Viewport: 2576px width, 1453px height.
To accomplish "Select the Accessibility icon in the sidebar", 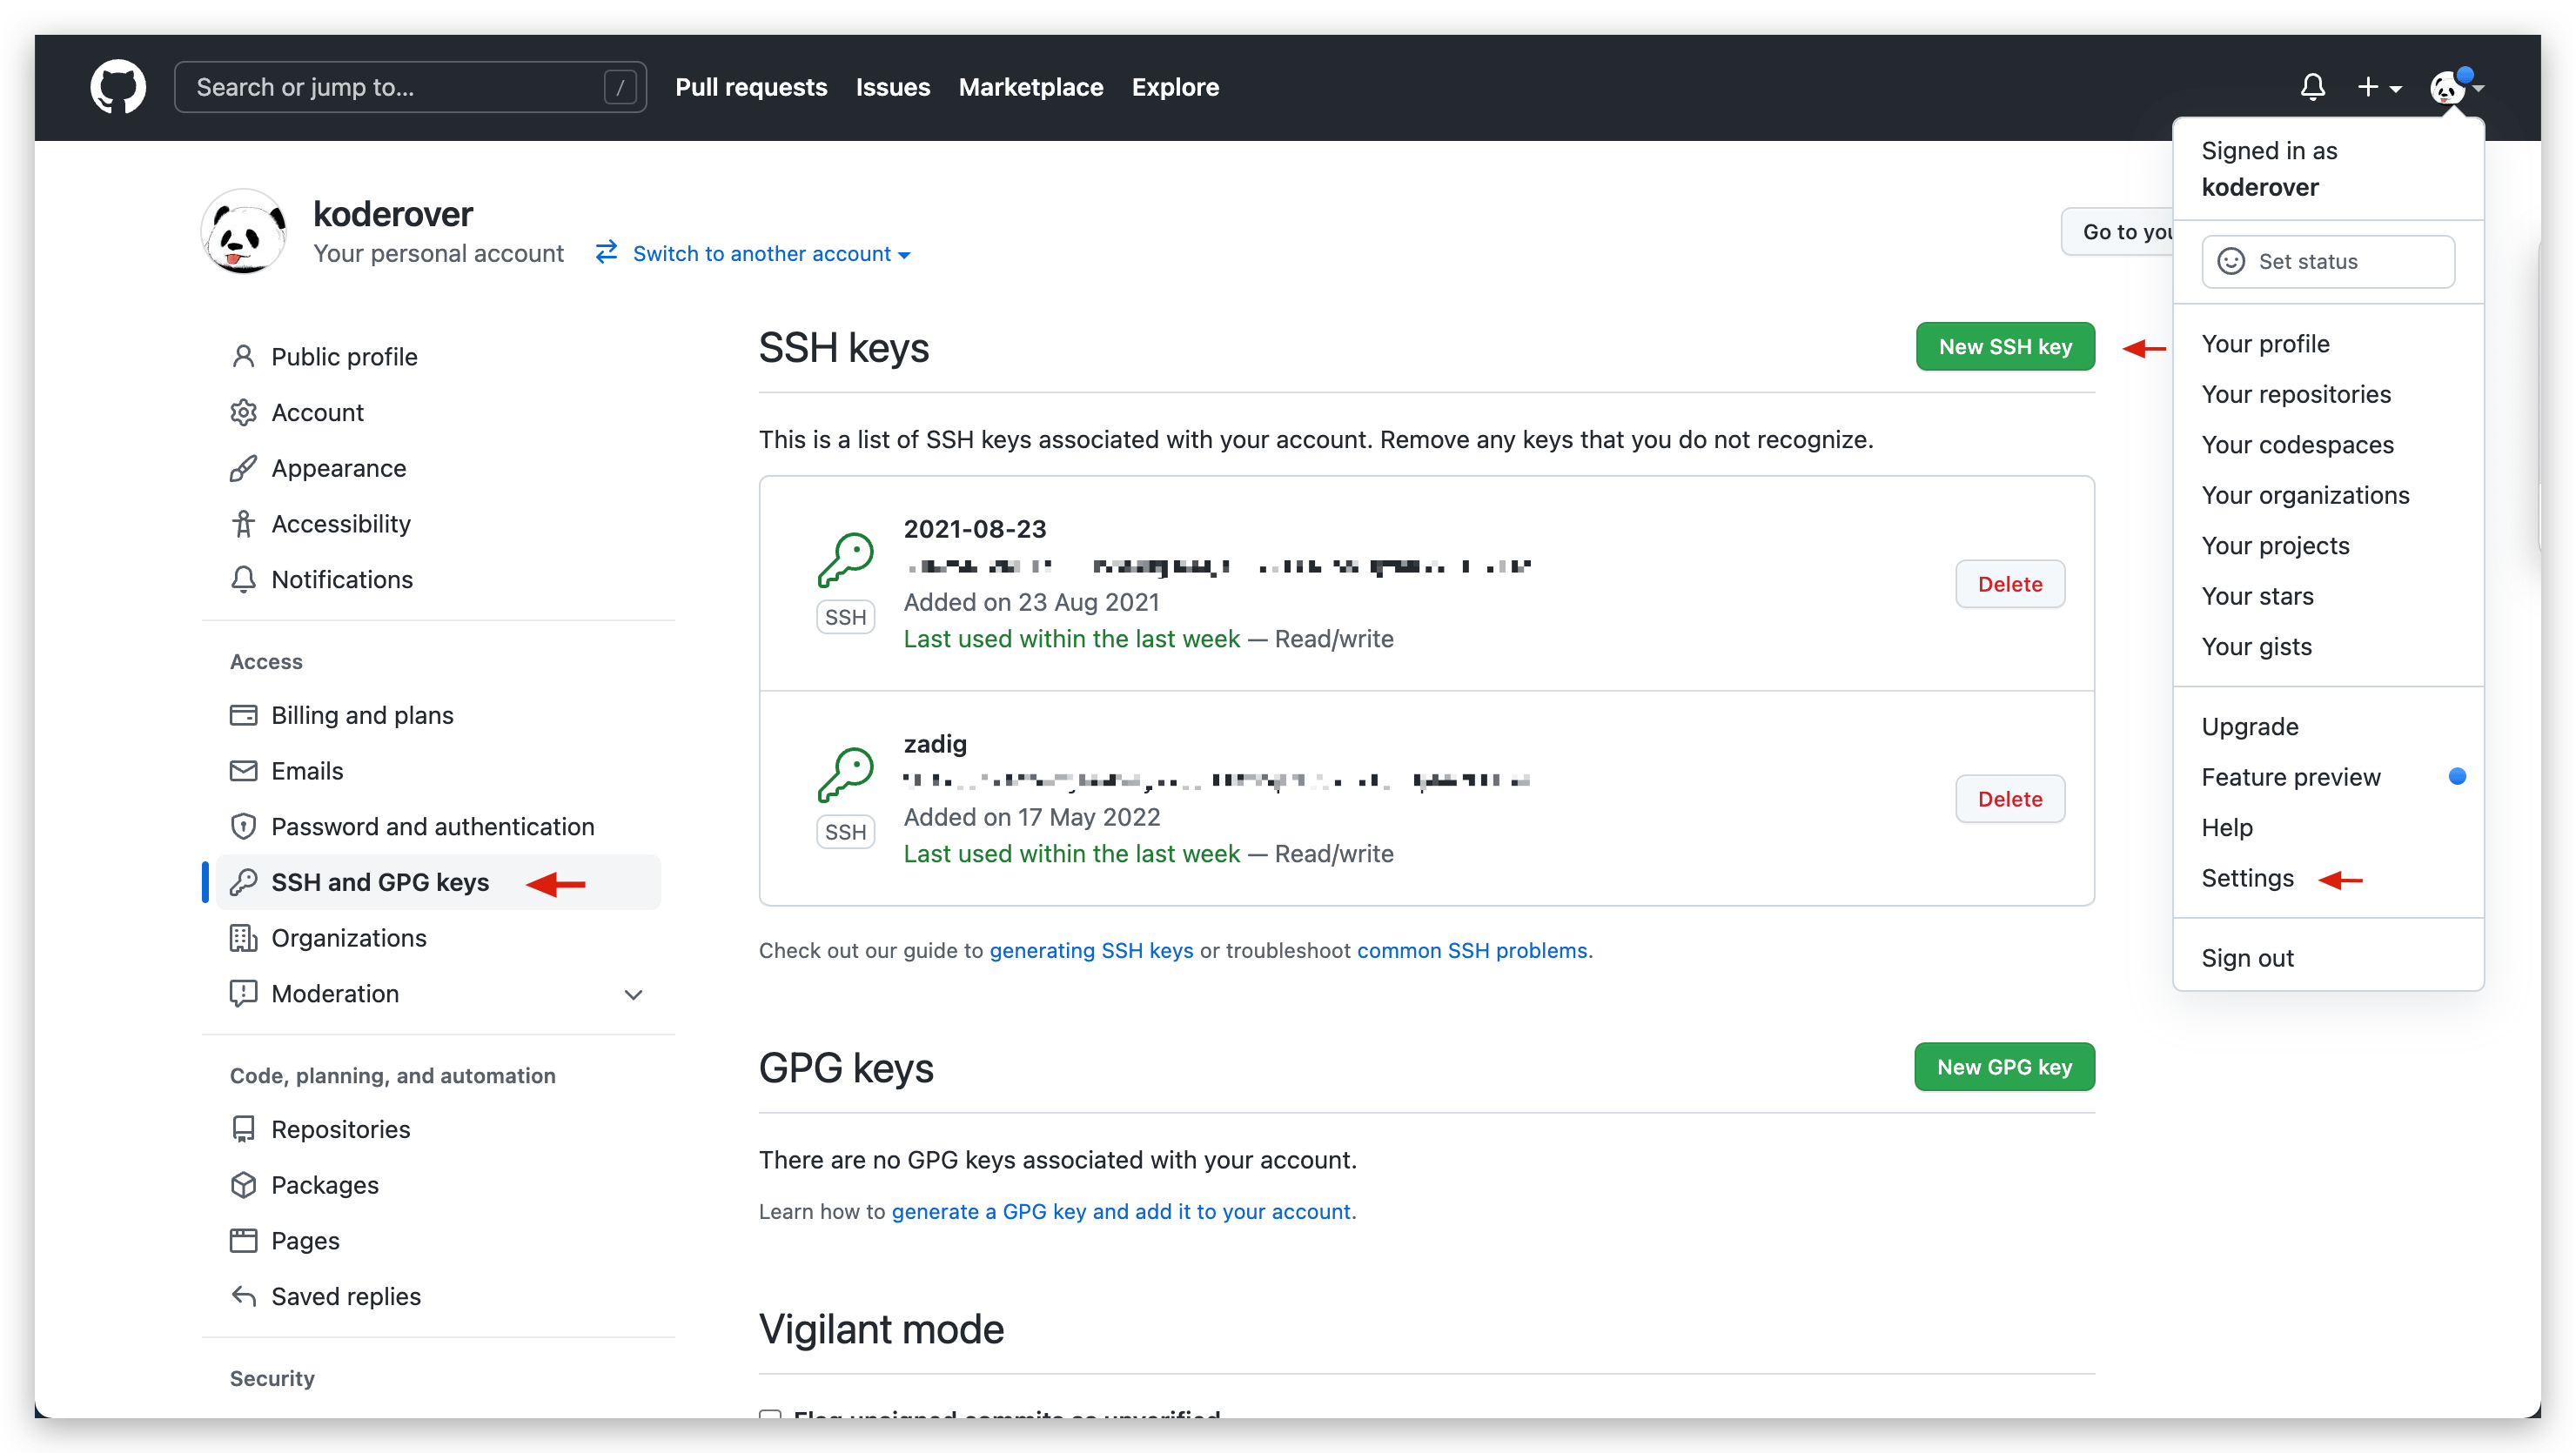I will (x=244, y=523).
